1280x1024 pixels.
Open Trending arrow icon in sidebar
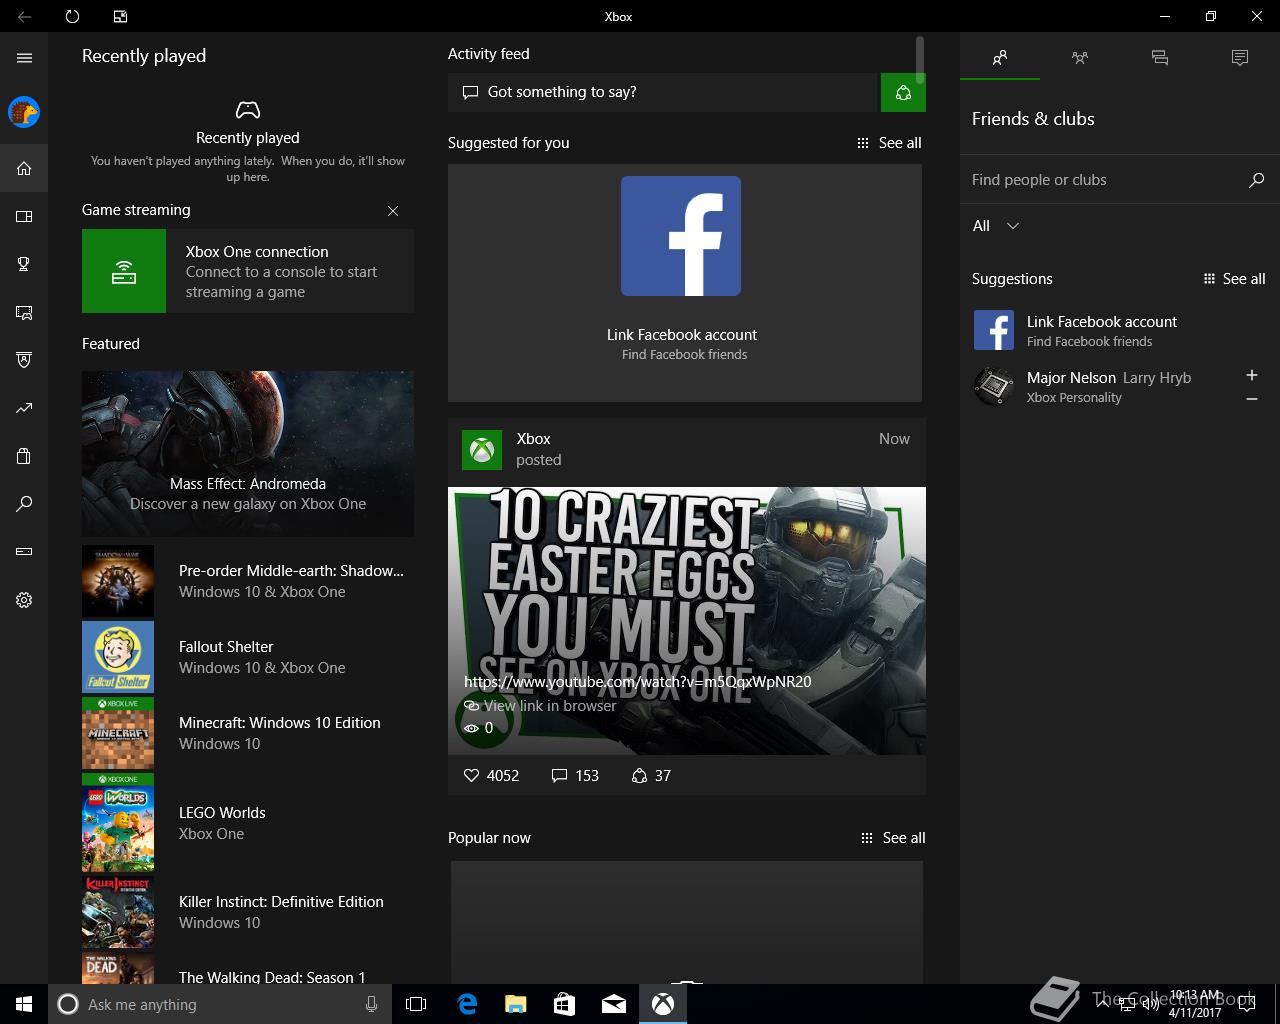pos(24,408)
